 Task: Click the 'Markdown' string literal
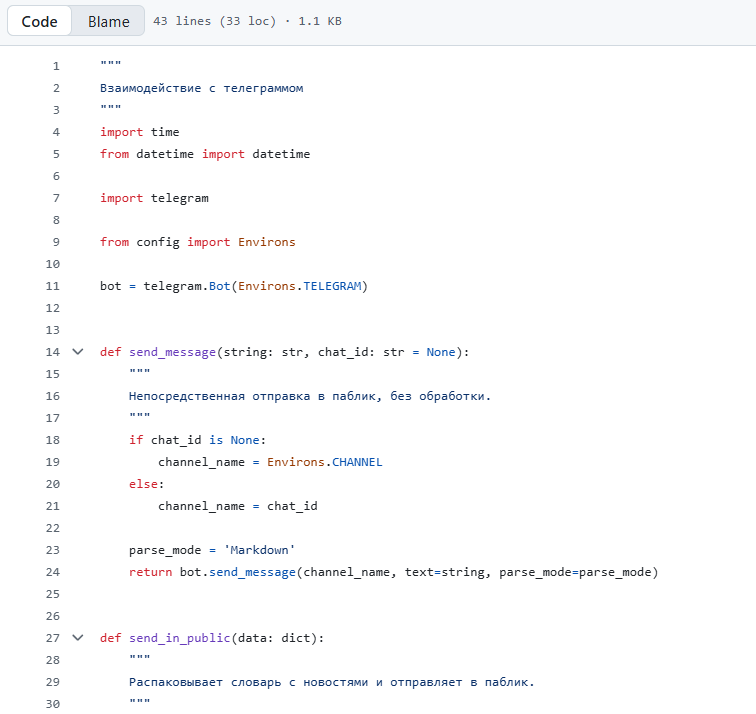(x=259, y=550)
